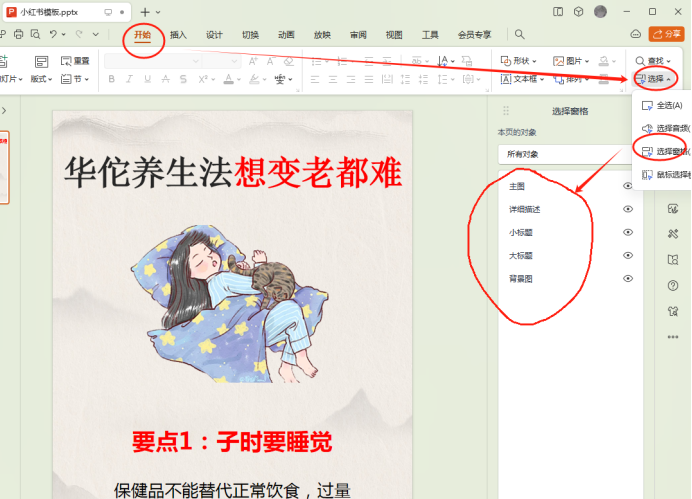Click the Undo icon in quick toolbar
This screenshot has height=499, width=692.
pyautogui.click(x=51, y=35)
